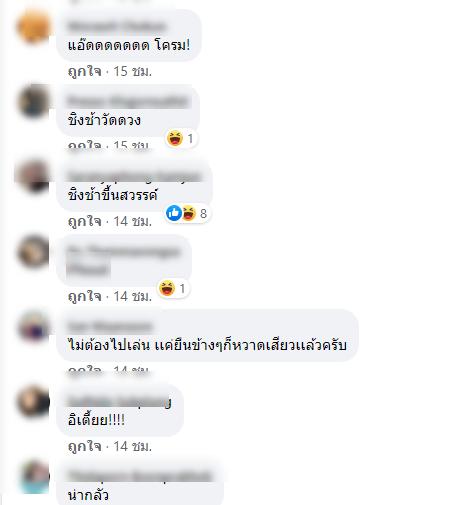
Task: Open haha reaction on the fully blurred comment
Action: point(167,288)
